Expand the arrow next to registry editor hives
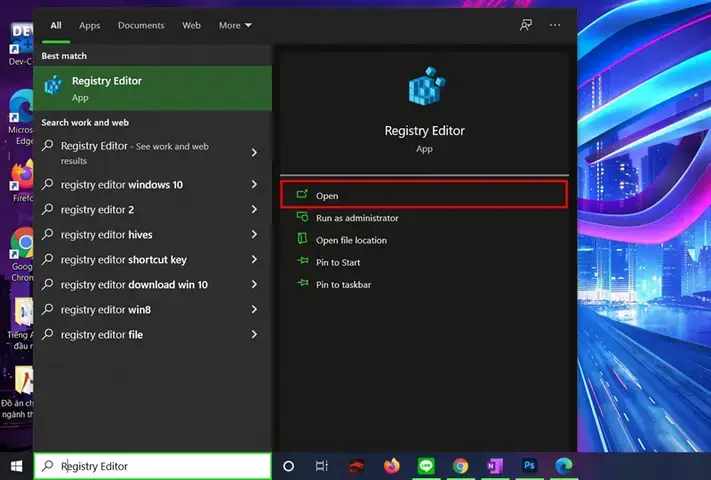The width and height of the screenshot is (711, 480). [254, 234]
